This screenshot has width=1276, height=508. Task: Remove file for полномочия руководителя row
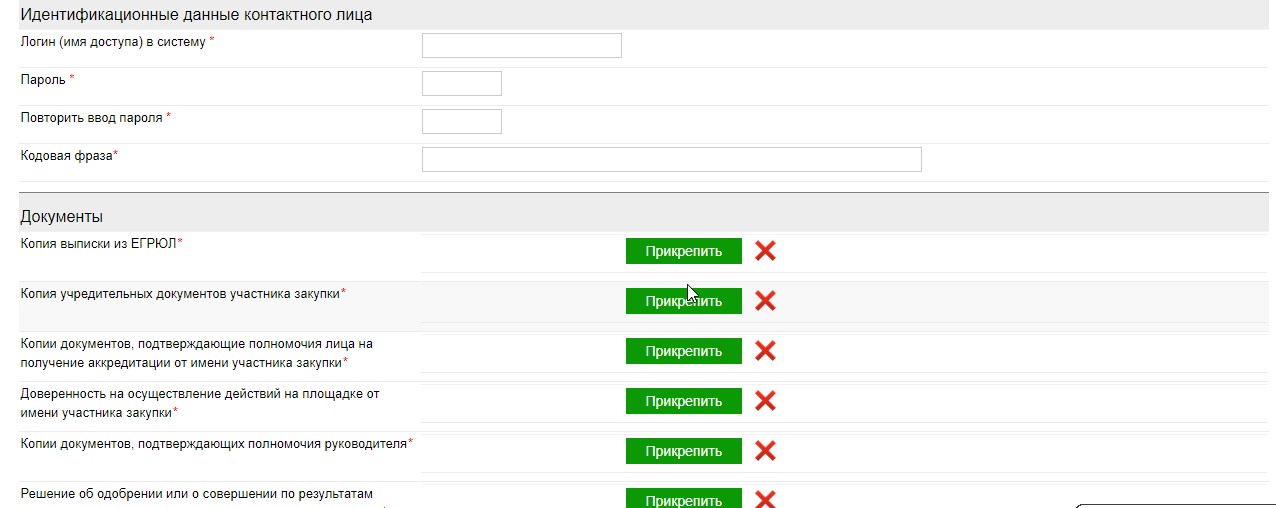[x=765, y=451]
